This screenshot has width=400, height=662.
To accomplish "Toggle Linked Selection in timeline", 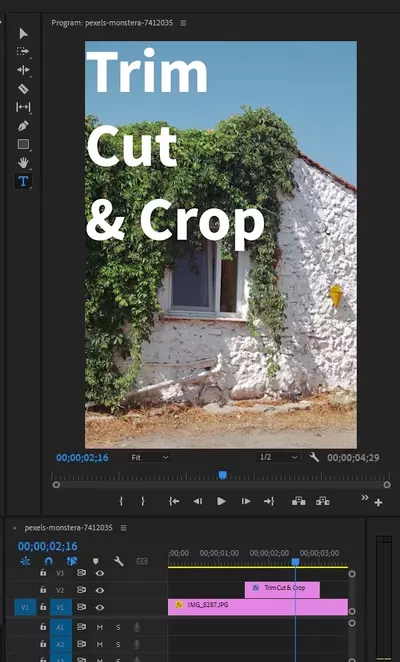I will coord(72,561).
